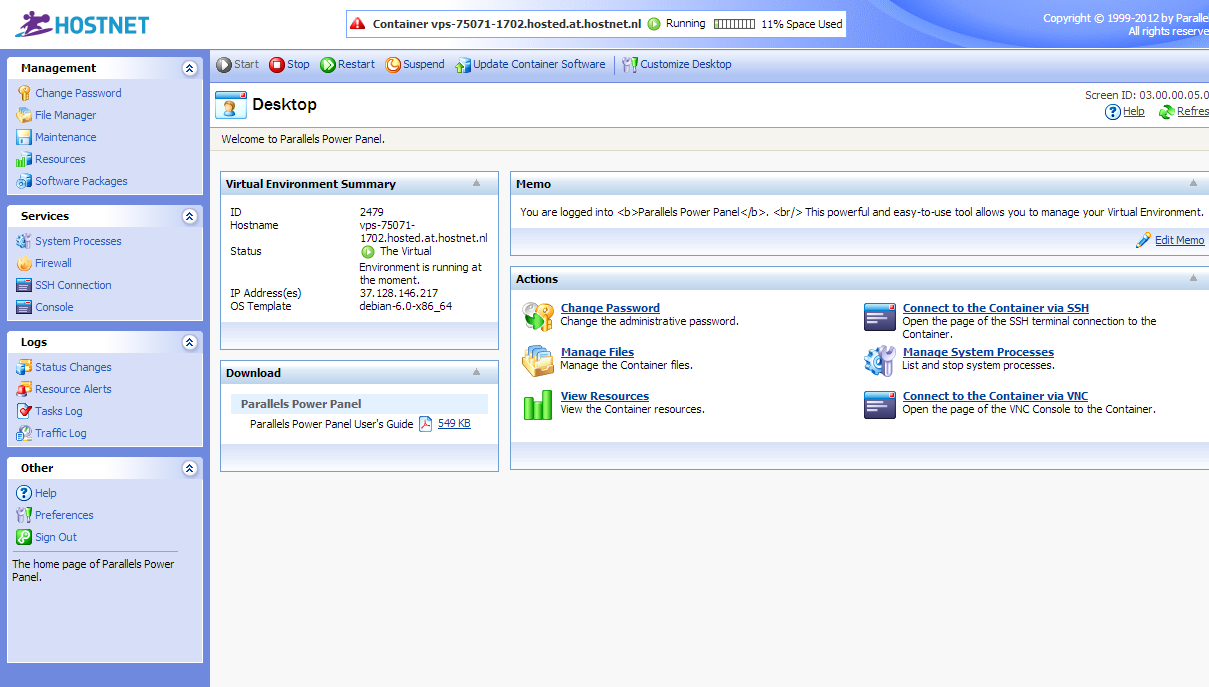Screen dimensions: 1209x687
Task: Click the Edit Memo link
Action: coord(1179,241)
